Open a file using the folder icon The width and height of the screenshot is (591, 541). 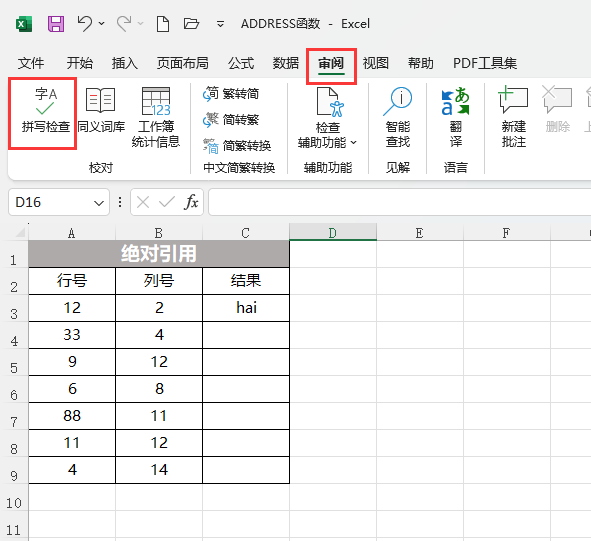191,24
